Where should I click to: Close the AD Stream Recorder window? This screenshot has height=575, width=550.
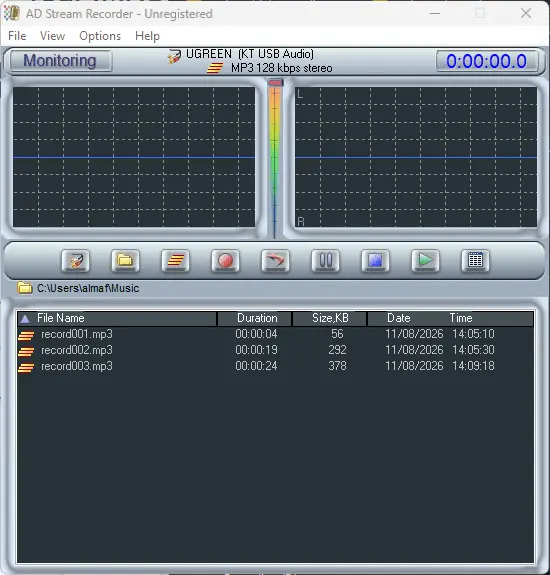coord(526,13)
